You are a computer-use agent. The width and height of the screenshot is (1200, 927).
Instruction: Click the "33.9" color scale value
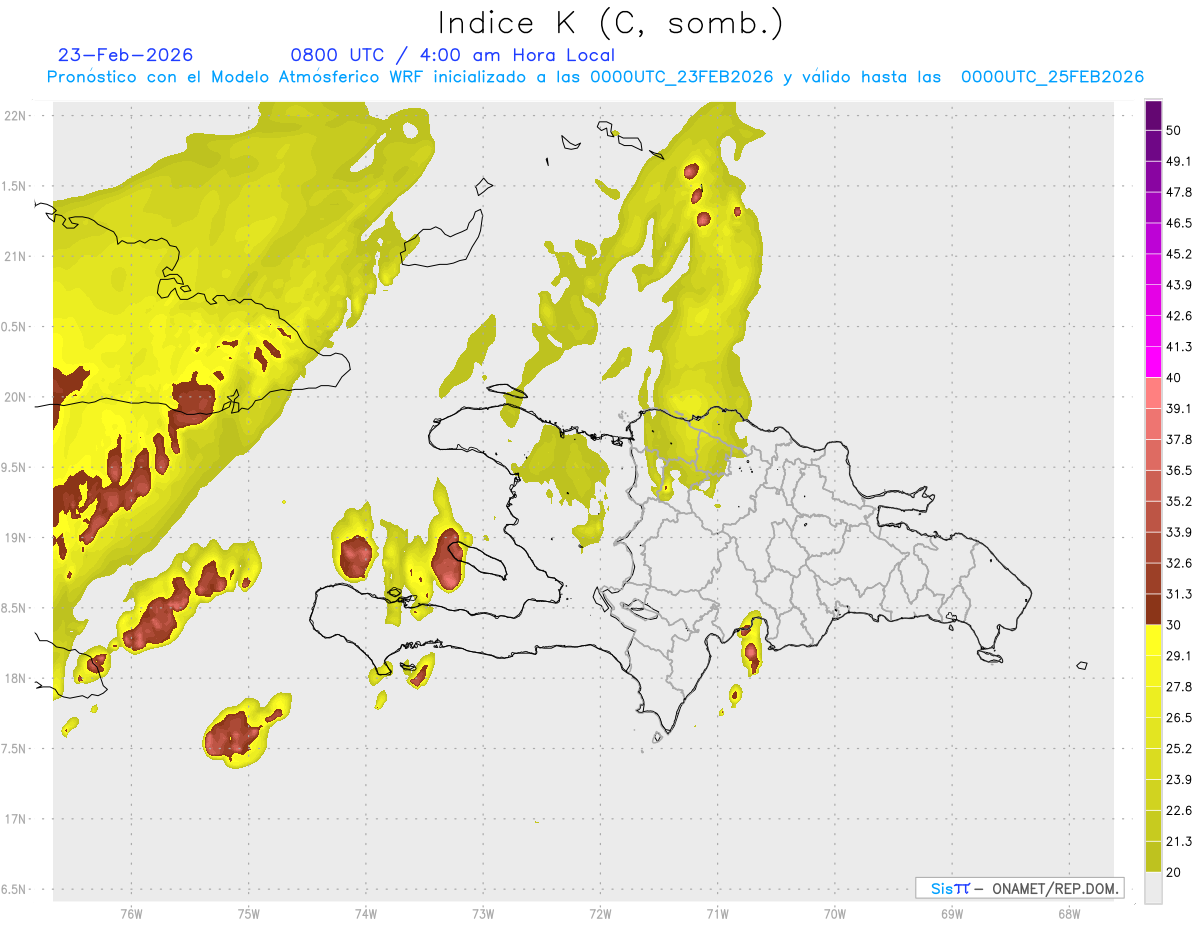1179,532
